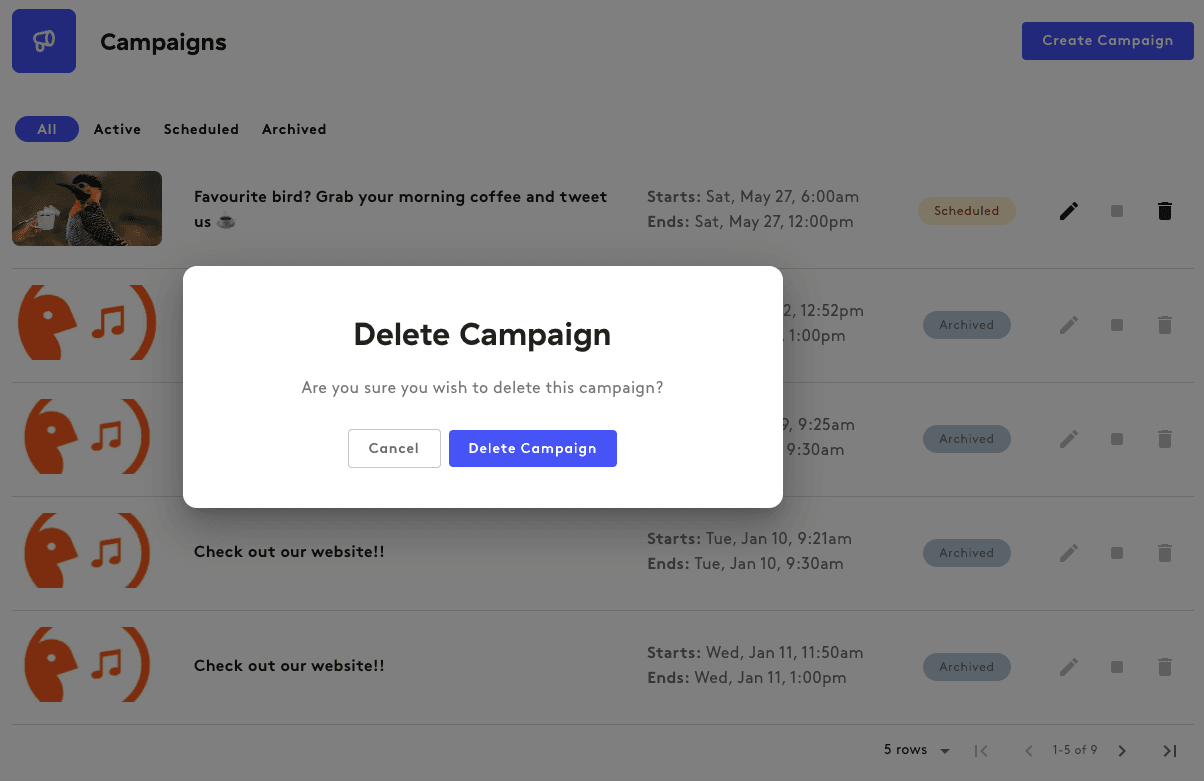Open the pencil editor on the Jan 10 campaign
Image resolution: width=1204 pixels, height=781 pixels.
1069,552
